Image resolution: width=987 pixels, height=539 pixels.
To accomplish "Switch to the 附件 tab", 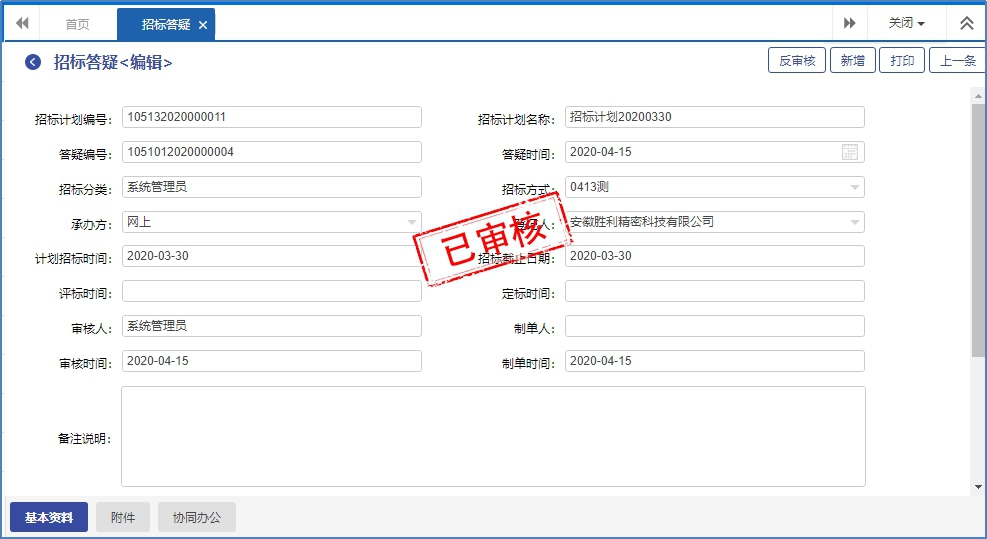I will pos(123,517).
